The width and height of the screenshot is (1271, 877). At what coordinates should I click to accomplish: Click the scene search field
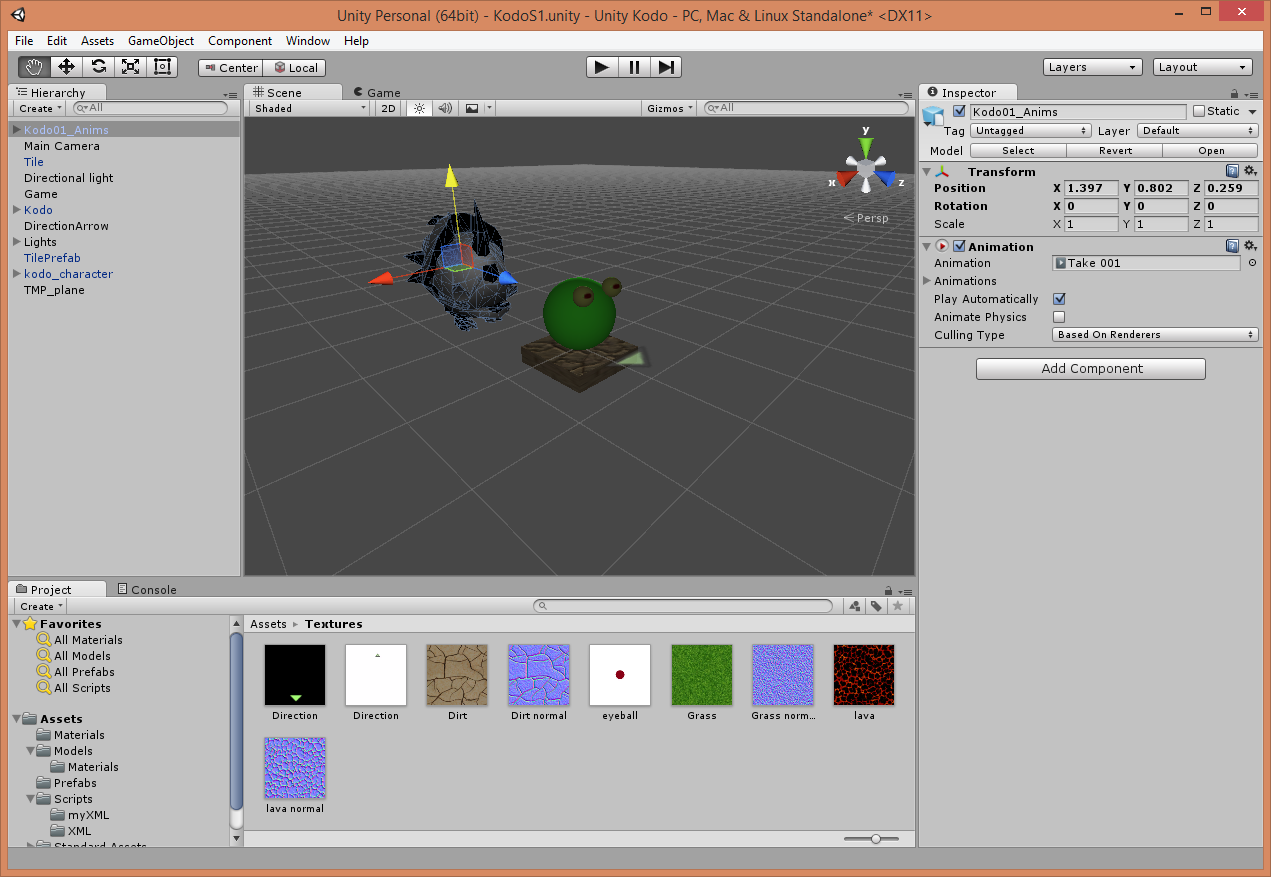pyautogui.click(x=807, y=108)
